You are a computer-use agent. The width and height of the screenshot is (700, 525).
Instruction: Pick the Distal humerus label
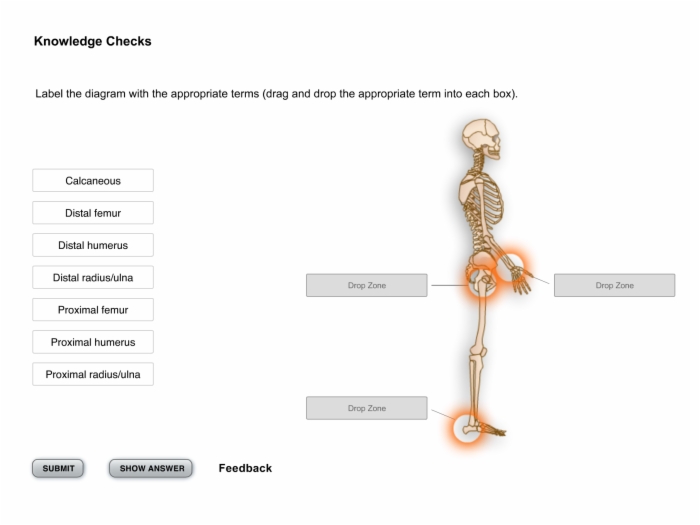[93, 245]
